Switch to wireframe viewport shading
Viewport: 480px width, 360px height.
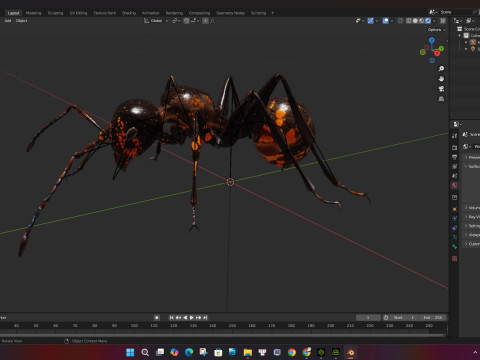[409, 21]
